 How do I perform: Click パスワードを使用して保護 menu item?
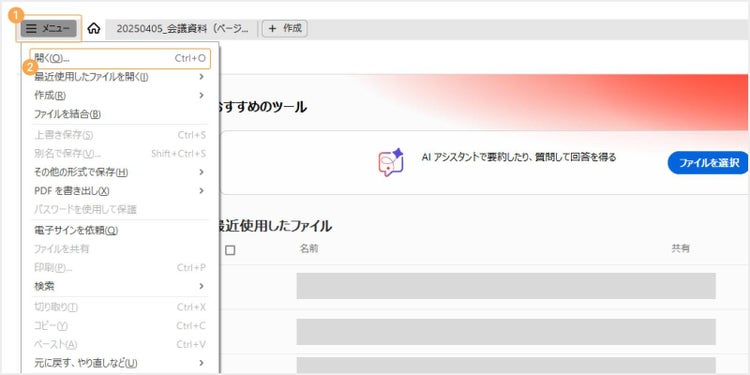coord(120,210)
